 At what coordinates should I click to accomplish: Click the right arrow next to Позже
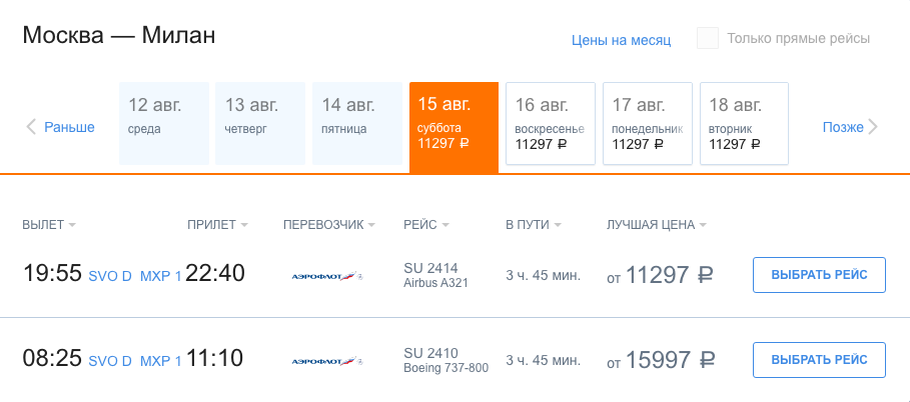tap(873, 127)
